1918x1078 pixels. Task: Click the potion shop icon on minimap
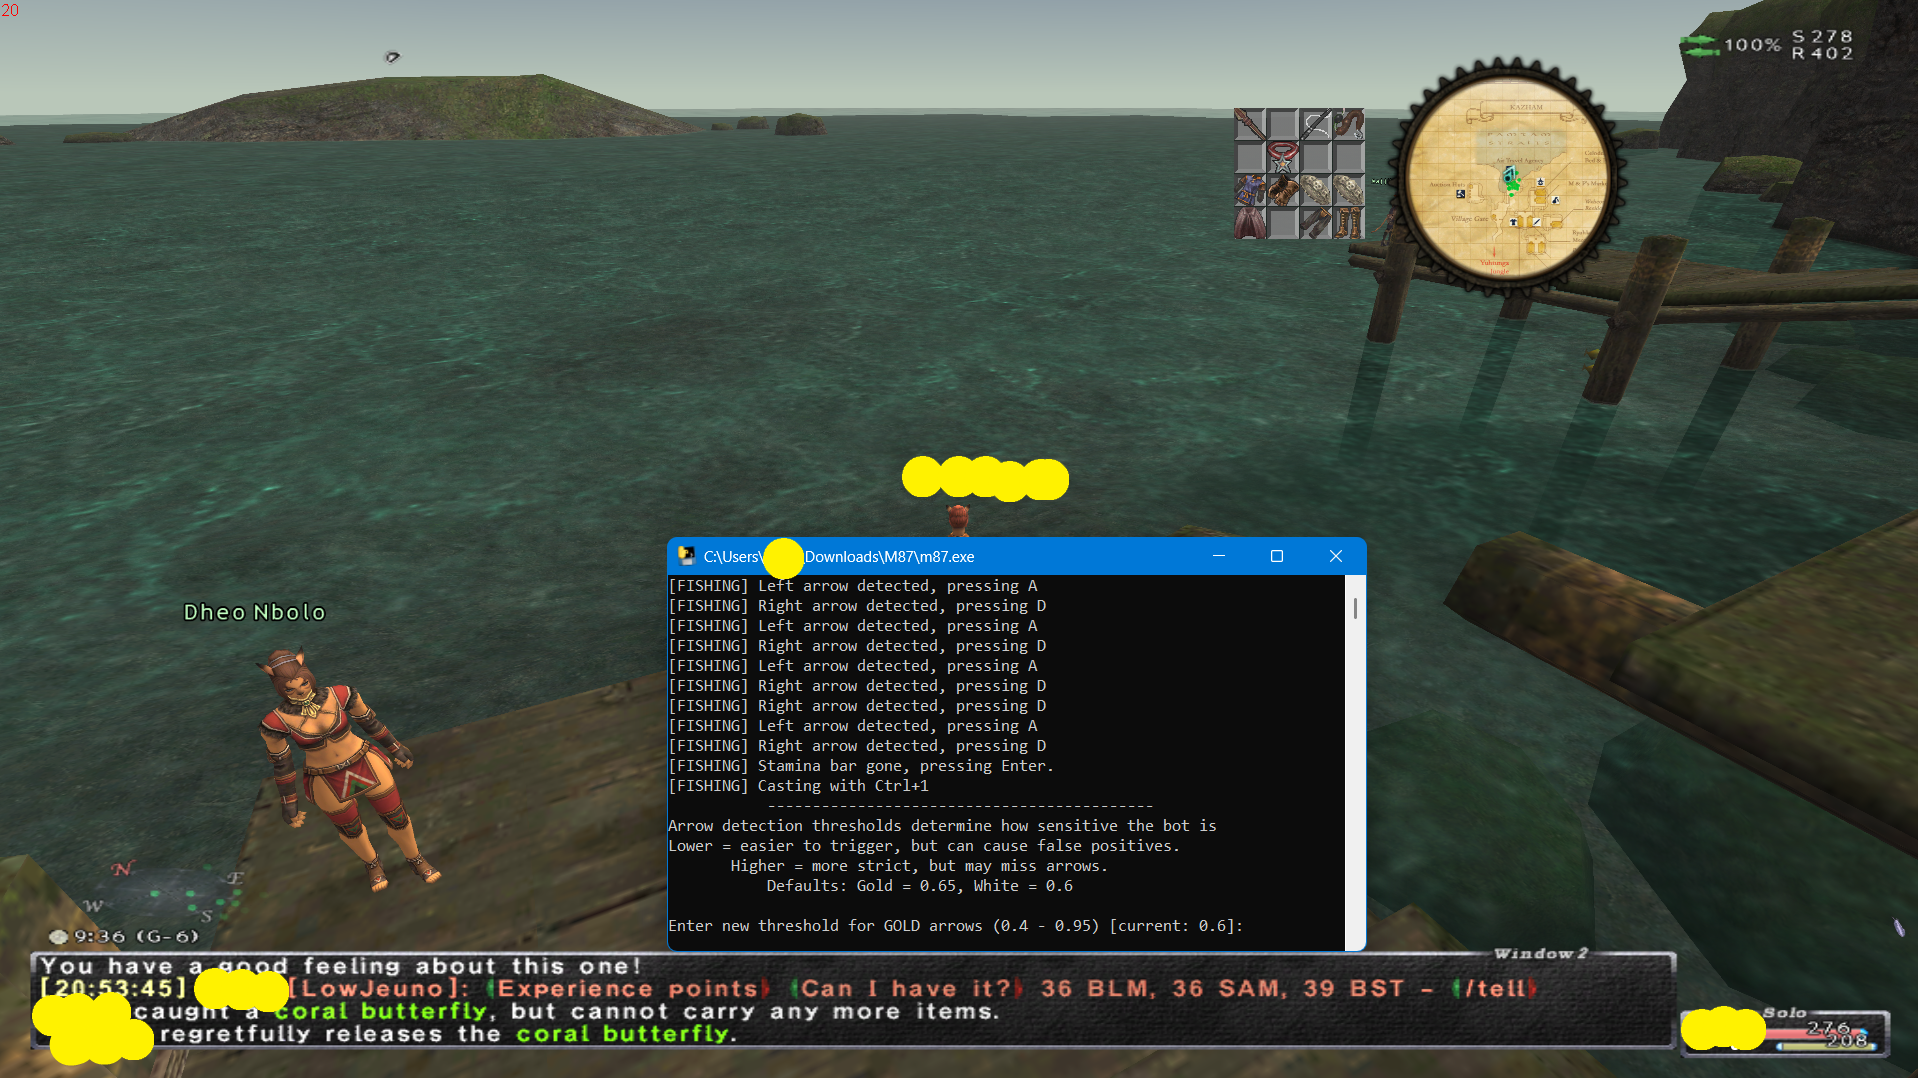[x=1555, y=200]
